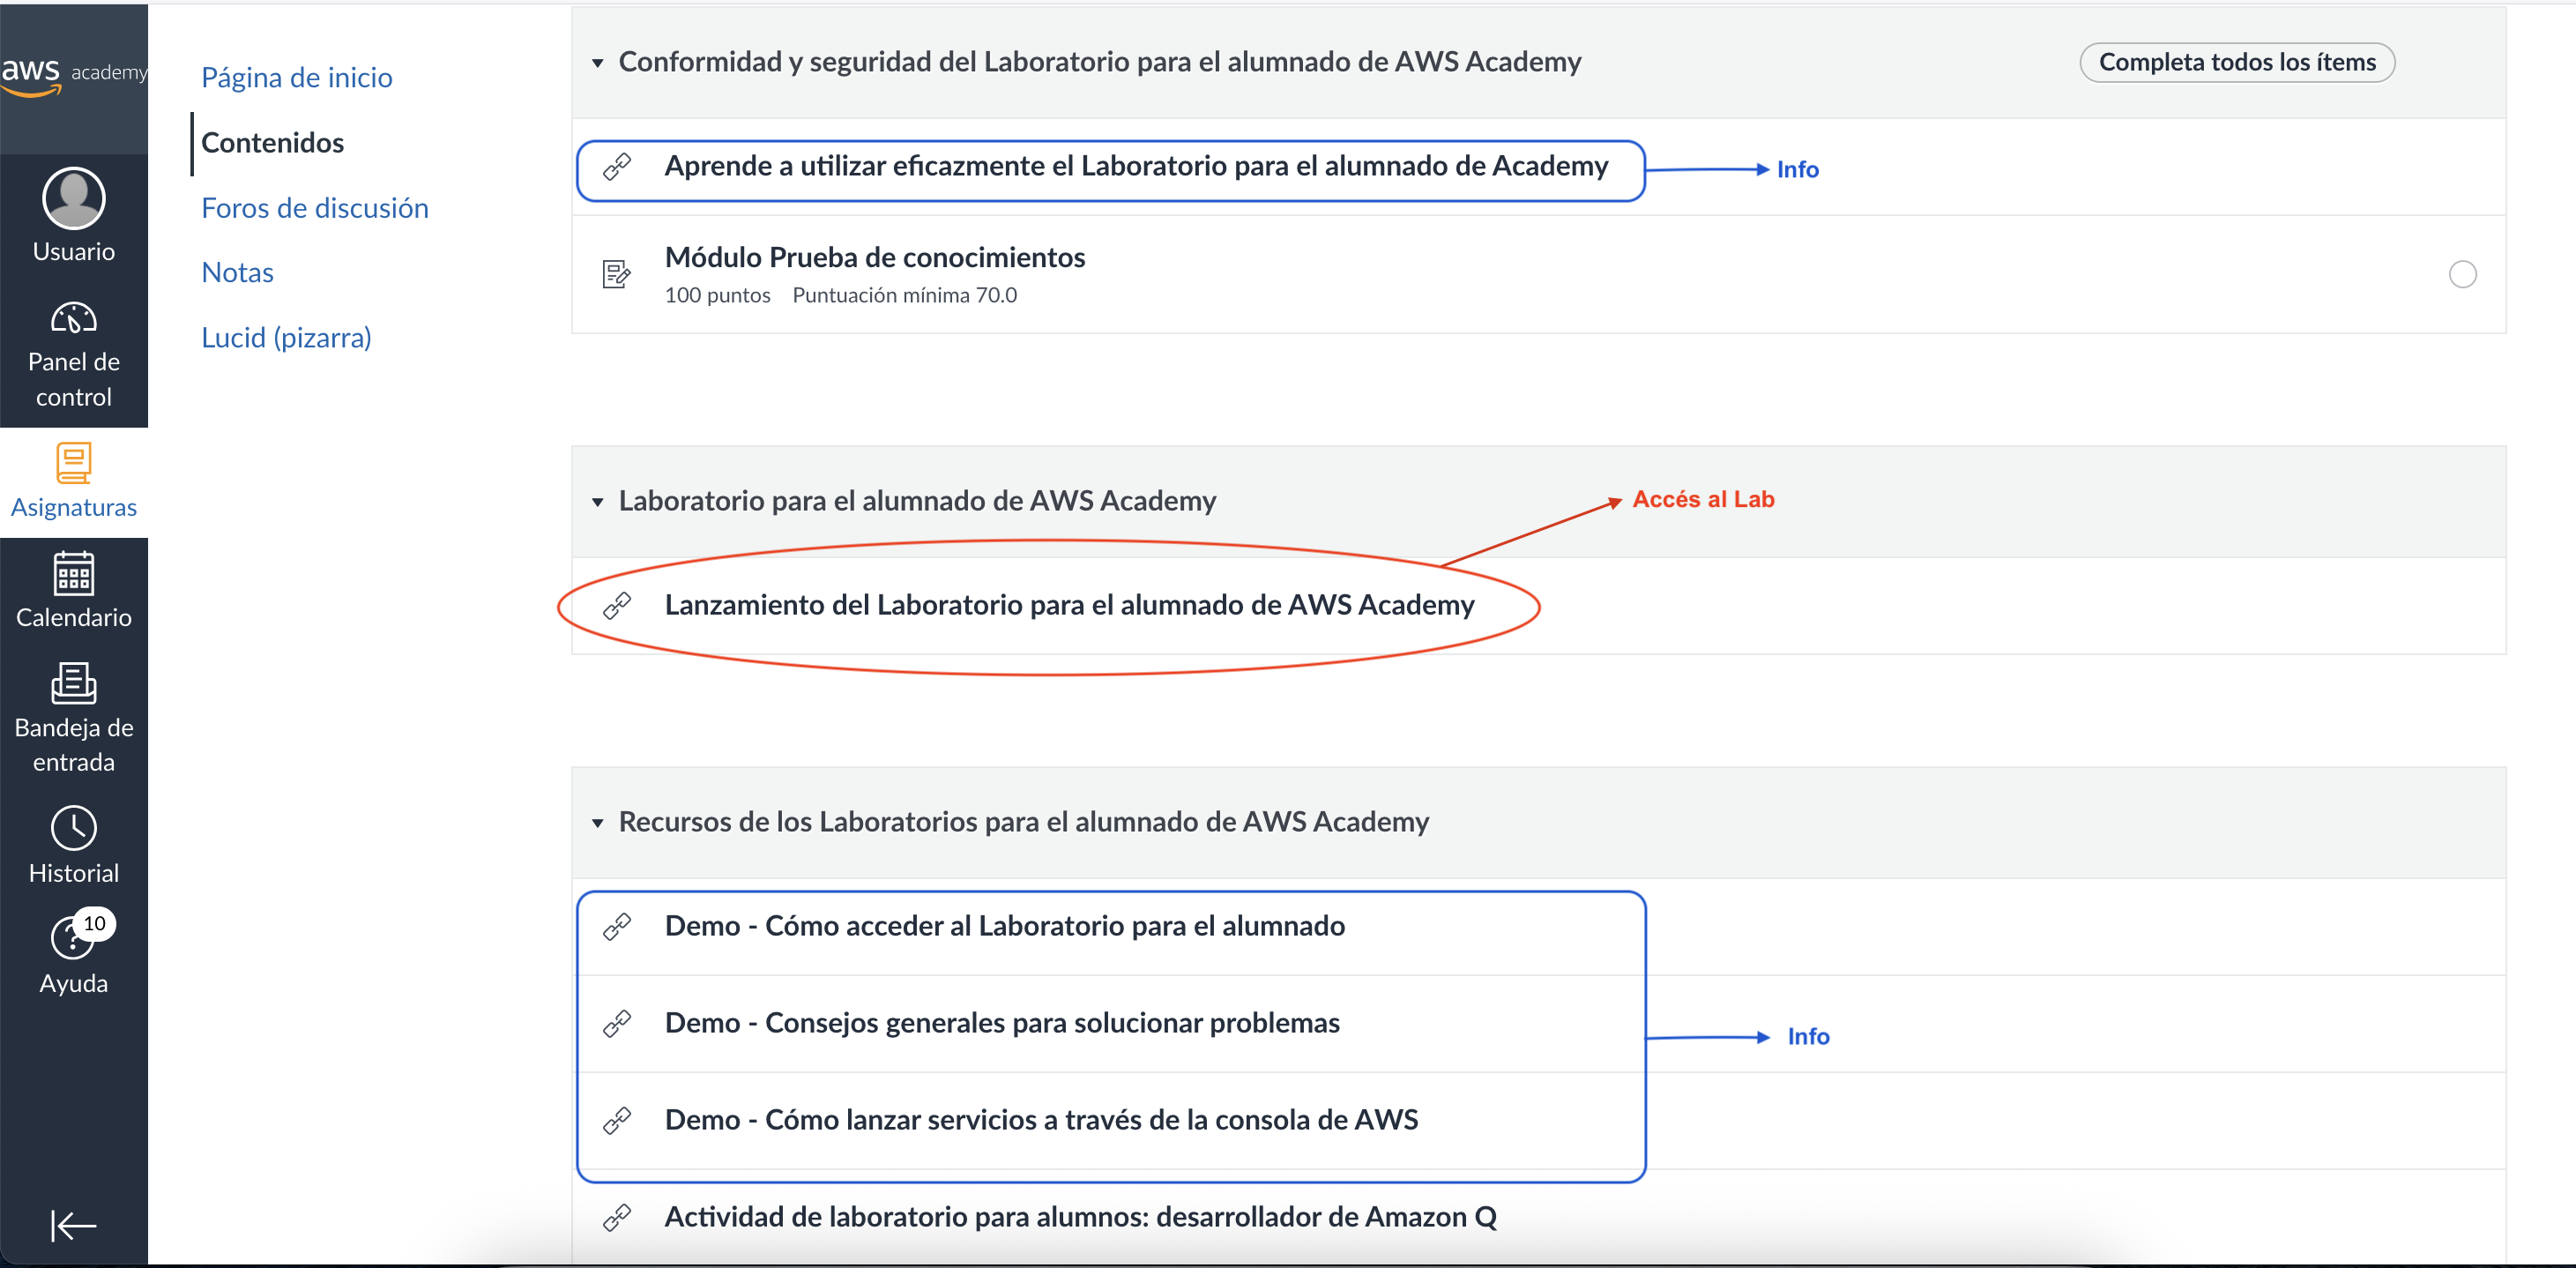Collapse the Conformidad y seguridad module
The width and height of the screenshot is (2576, 1268).
tap(597, 62)
